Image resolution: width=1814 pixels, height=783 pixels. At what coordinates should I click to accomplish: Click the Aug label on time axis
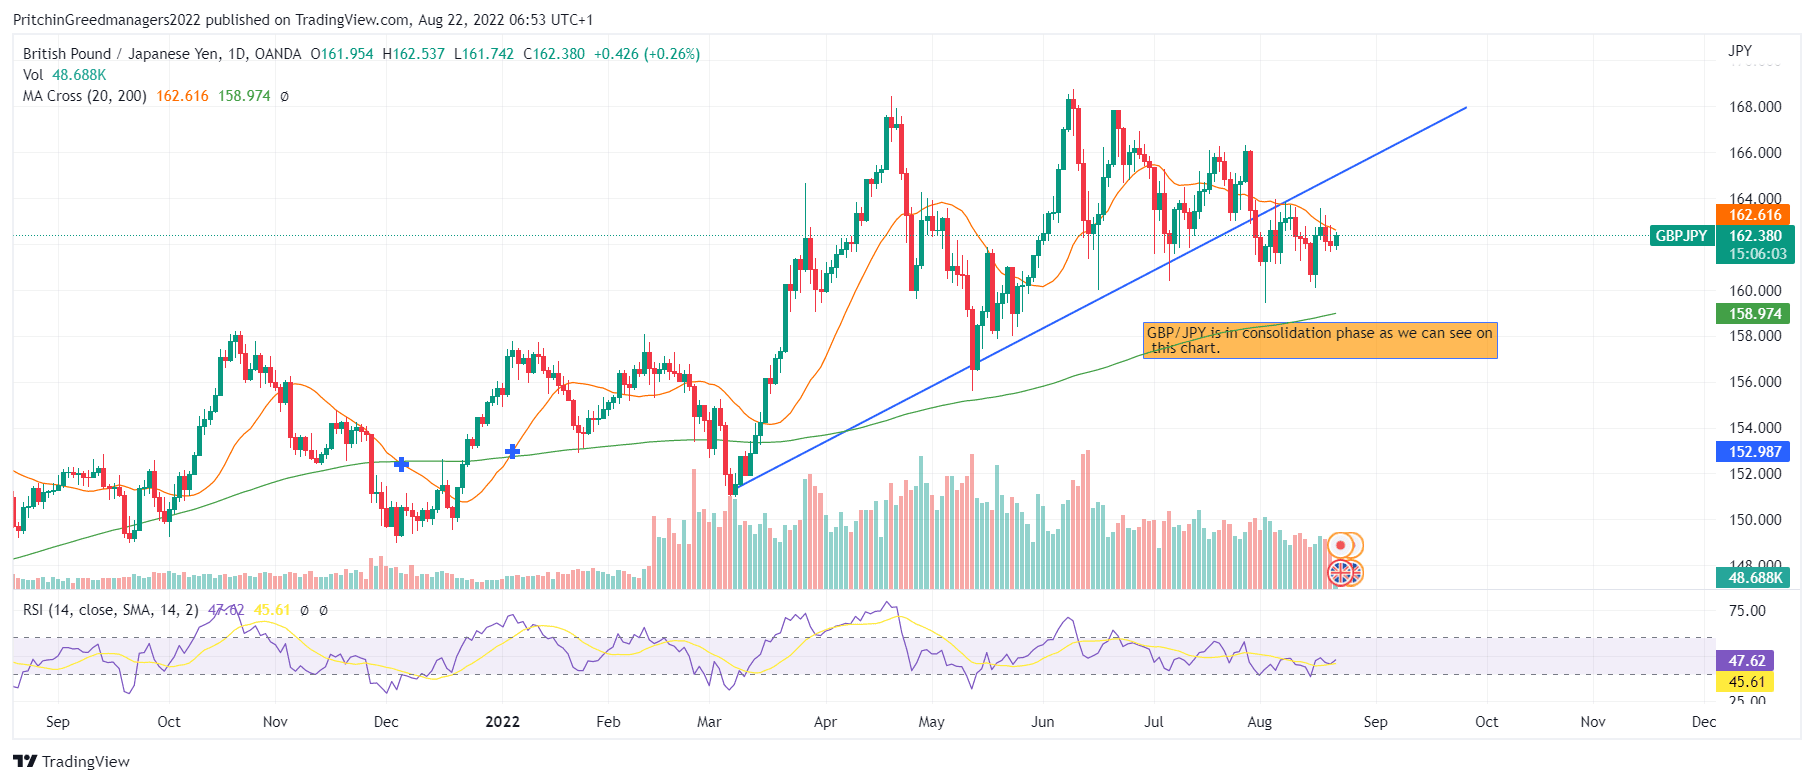tap(1260, 722)
